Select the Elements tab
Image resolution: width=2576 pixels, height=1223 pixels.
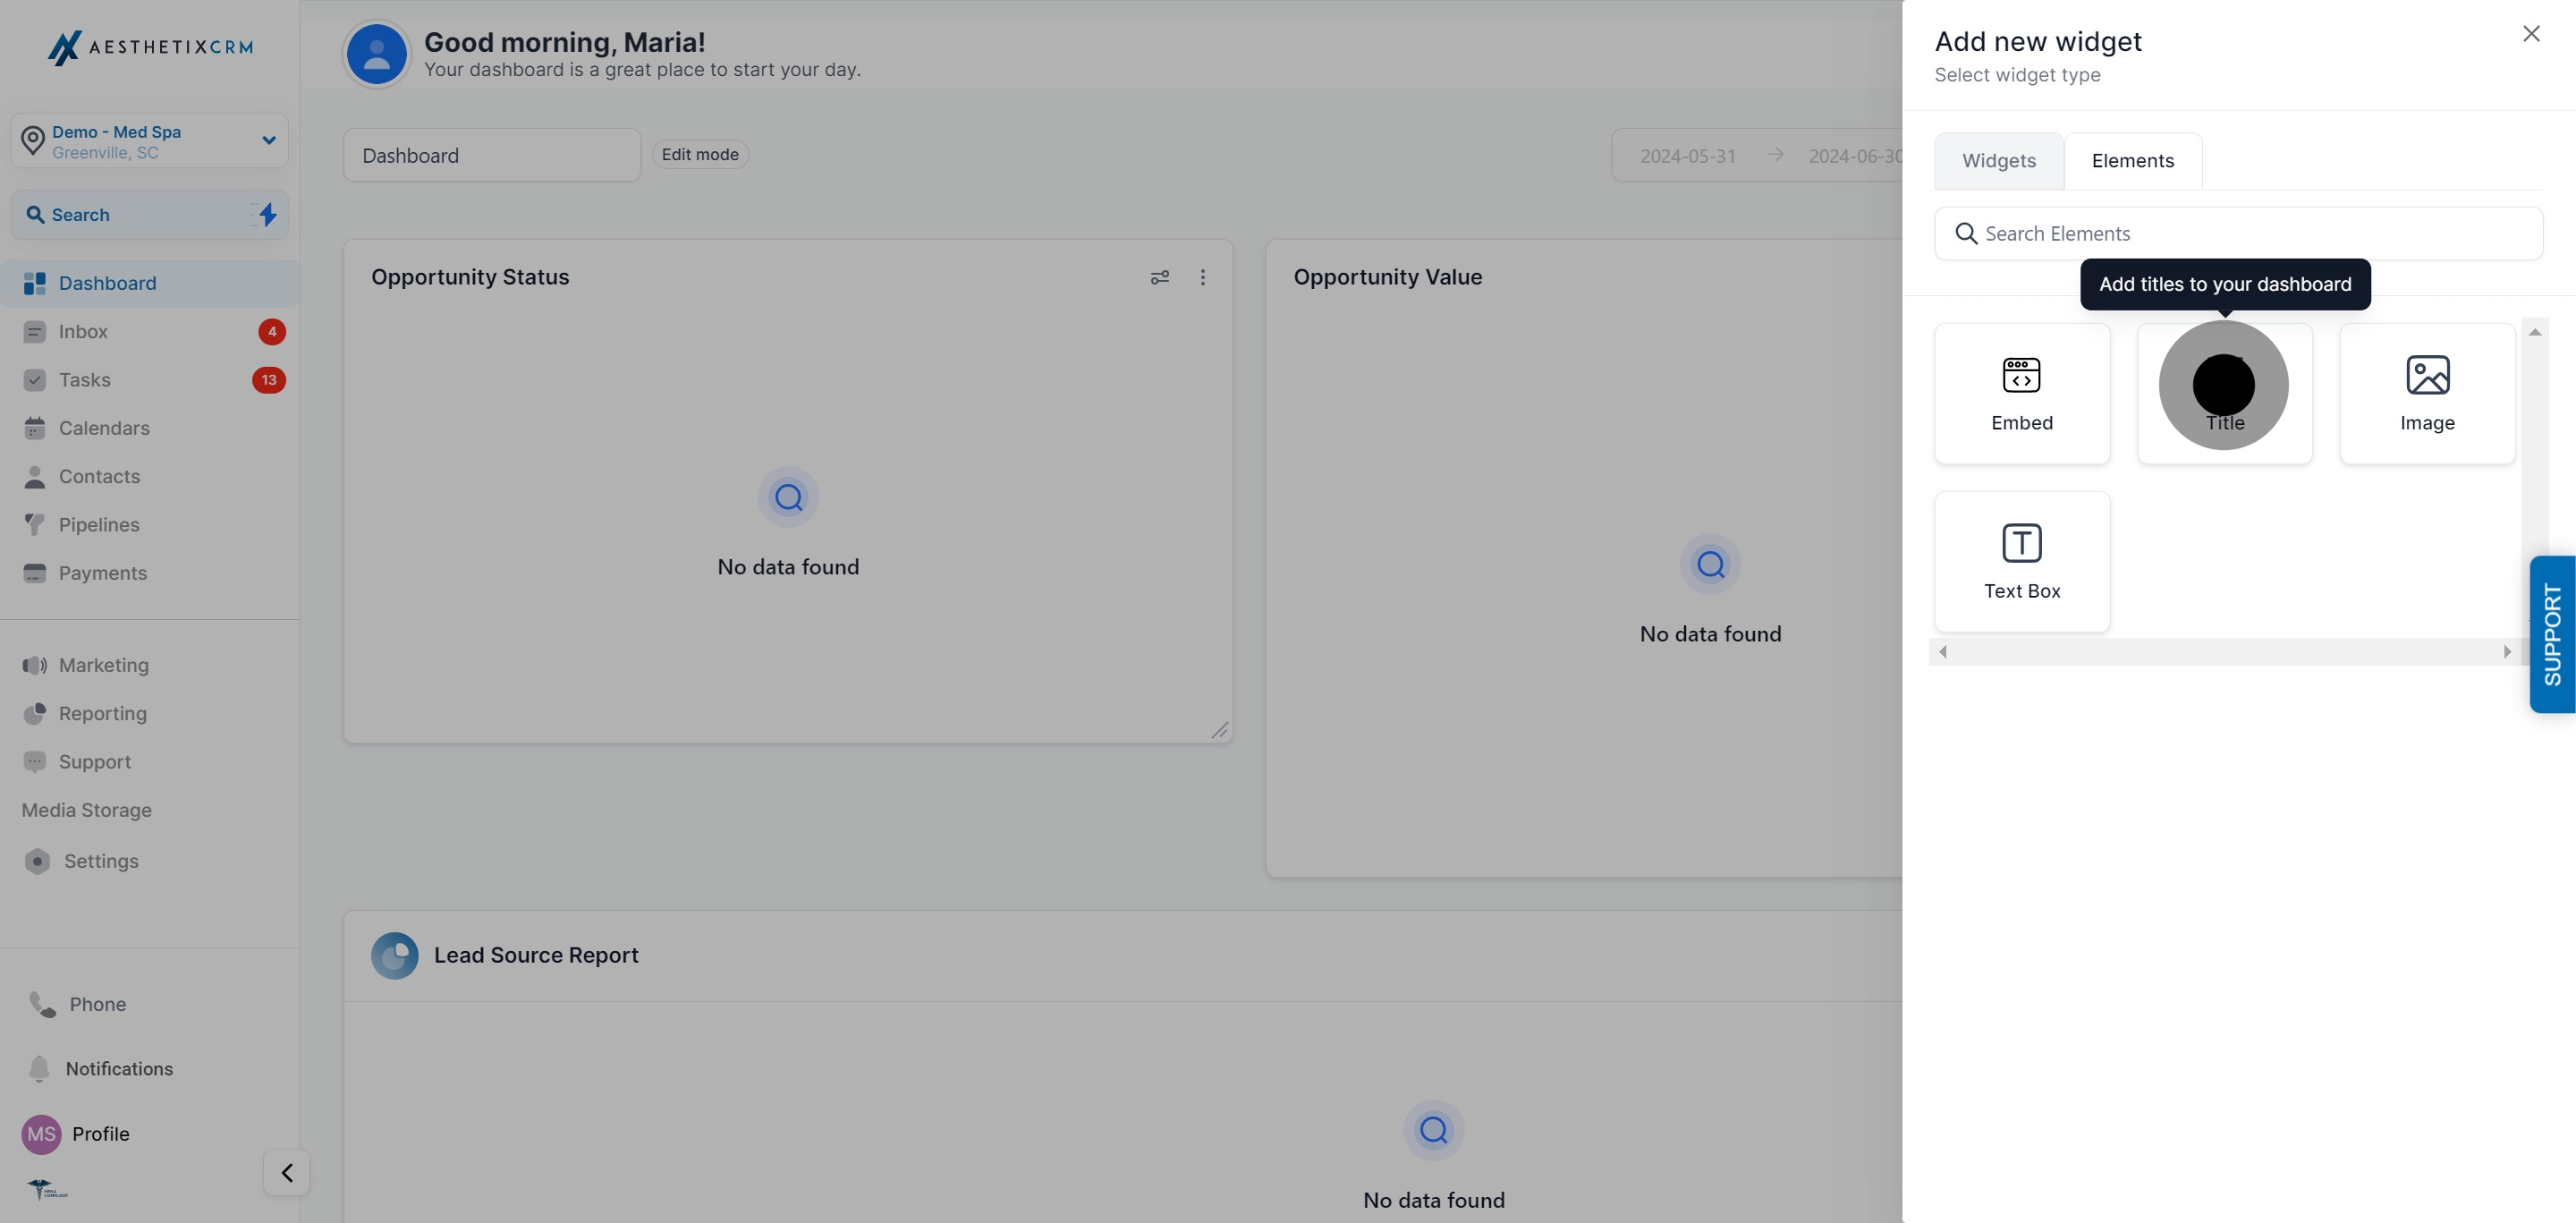[2133, 161]
